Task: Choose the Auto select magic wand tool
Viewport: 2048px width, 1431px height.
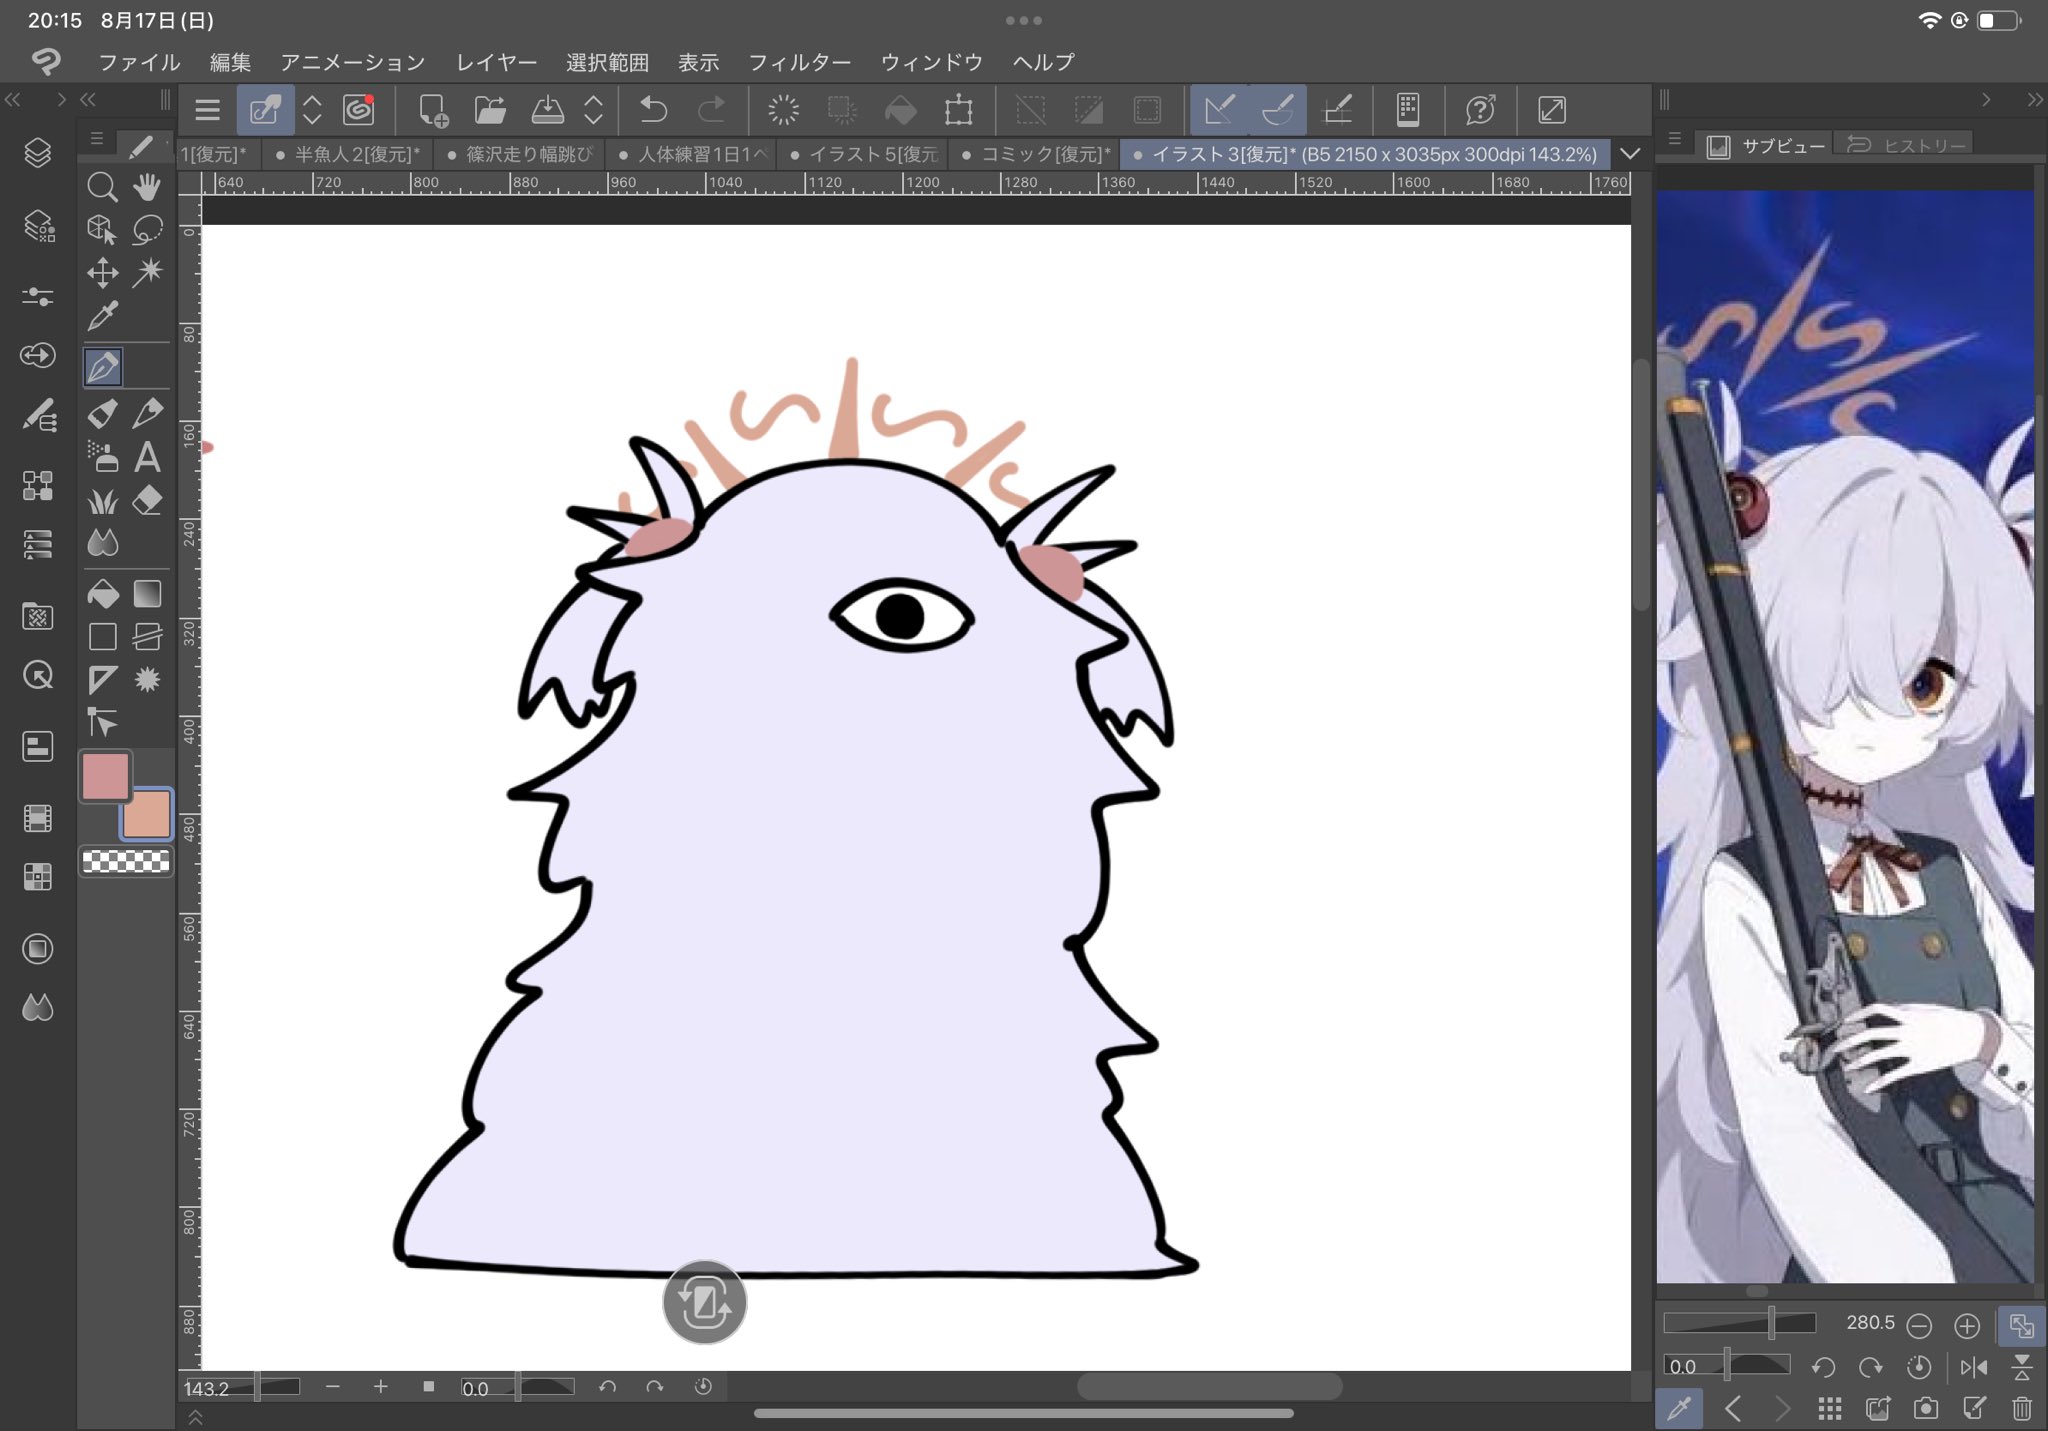Action: (x=147, y=272)
